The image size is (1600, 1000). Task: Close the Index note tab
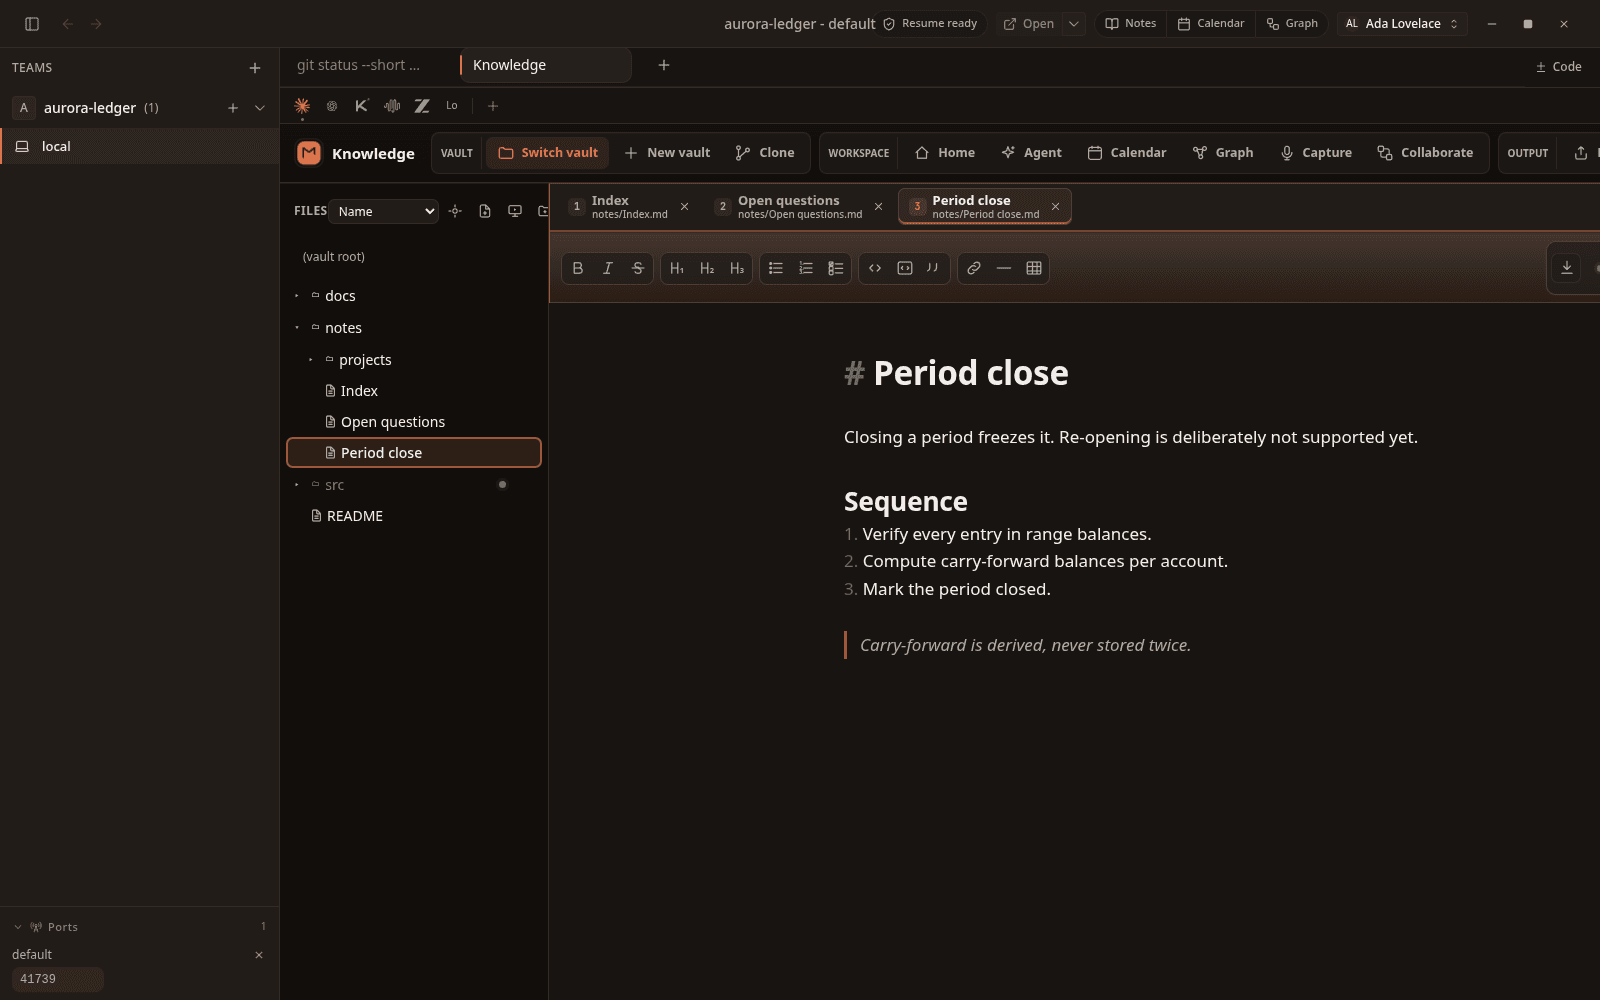click(x=684, y=206)
